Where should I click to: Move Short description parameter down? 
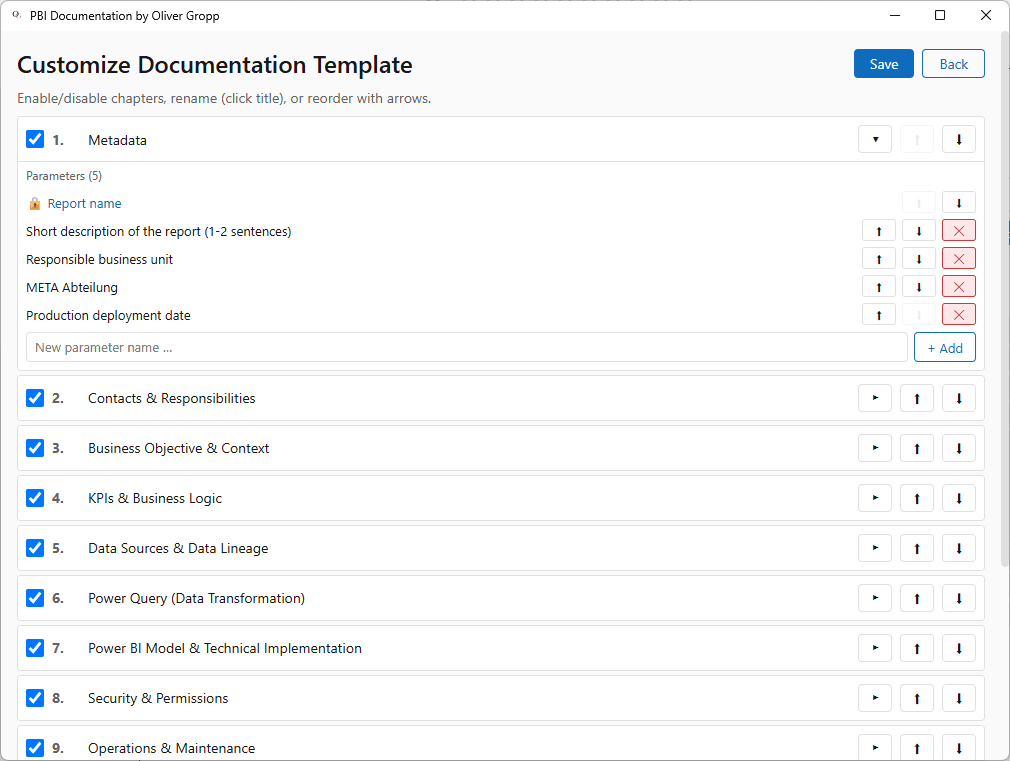tap(919, 231)
